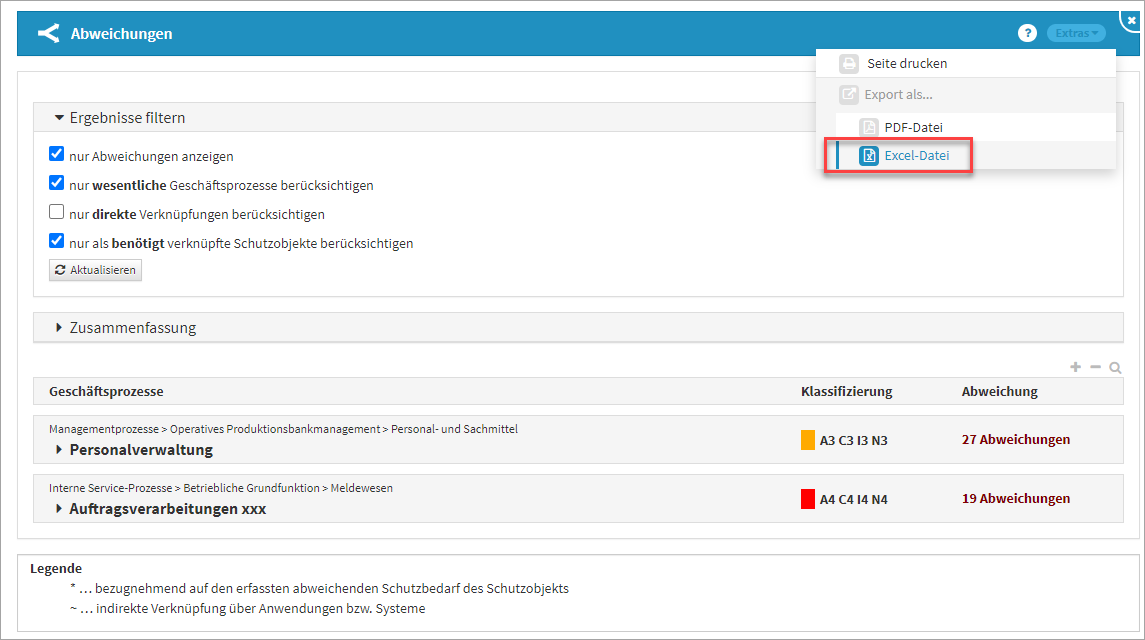Select Seite drucken menu entry

point(906,63)
